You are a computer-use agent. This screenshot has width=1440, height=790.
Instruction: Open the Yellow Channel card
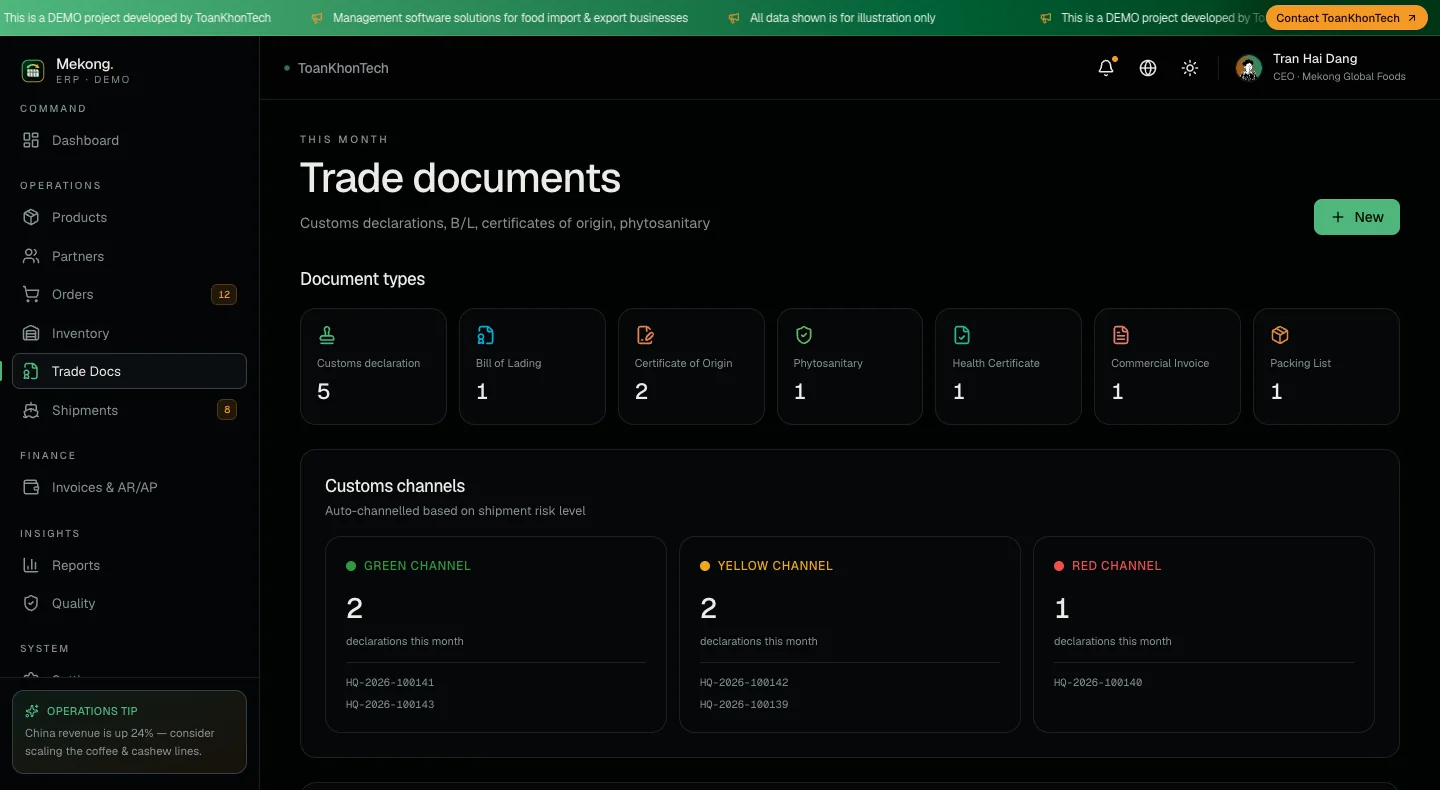pyautogui.click(x=850, y=635)
